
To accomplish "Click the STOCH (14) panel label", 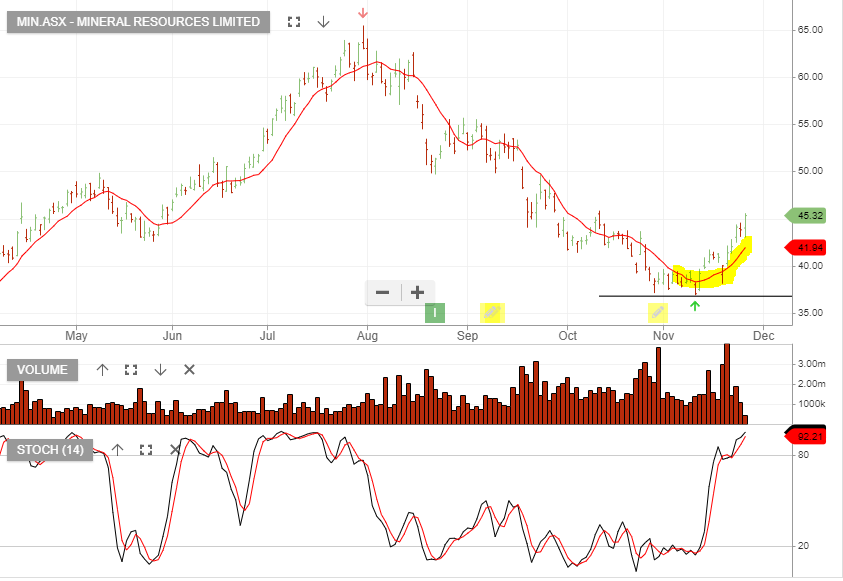I will [50, 450].
